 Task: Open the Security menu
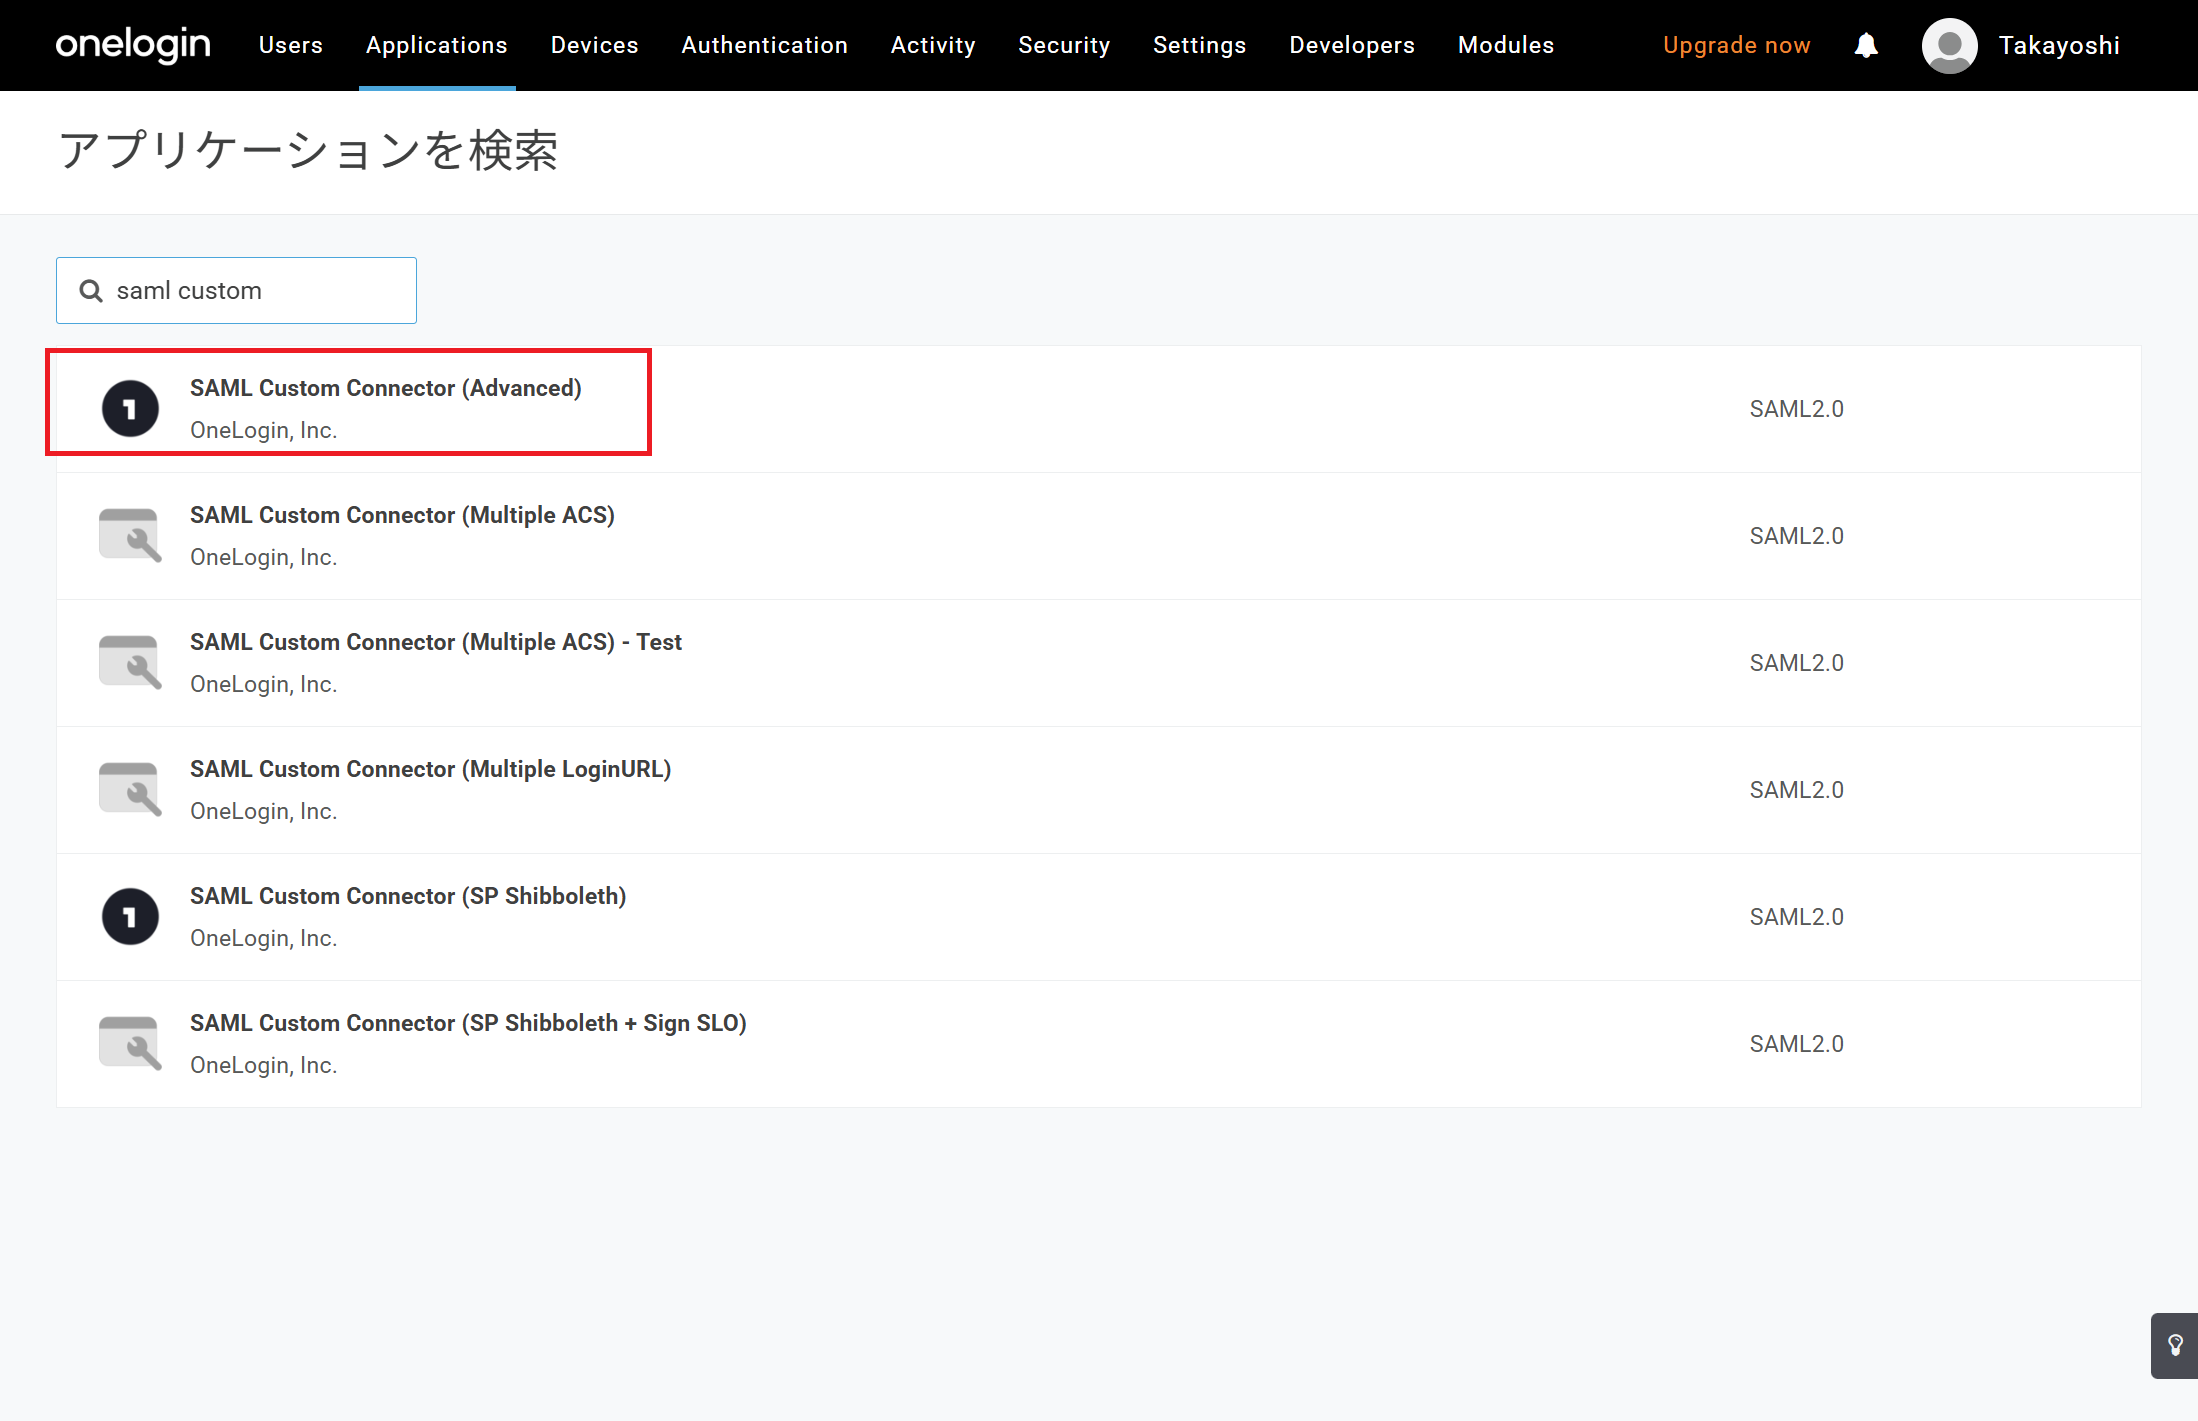point(1063,46)
